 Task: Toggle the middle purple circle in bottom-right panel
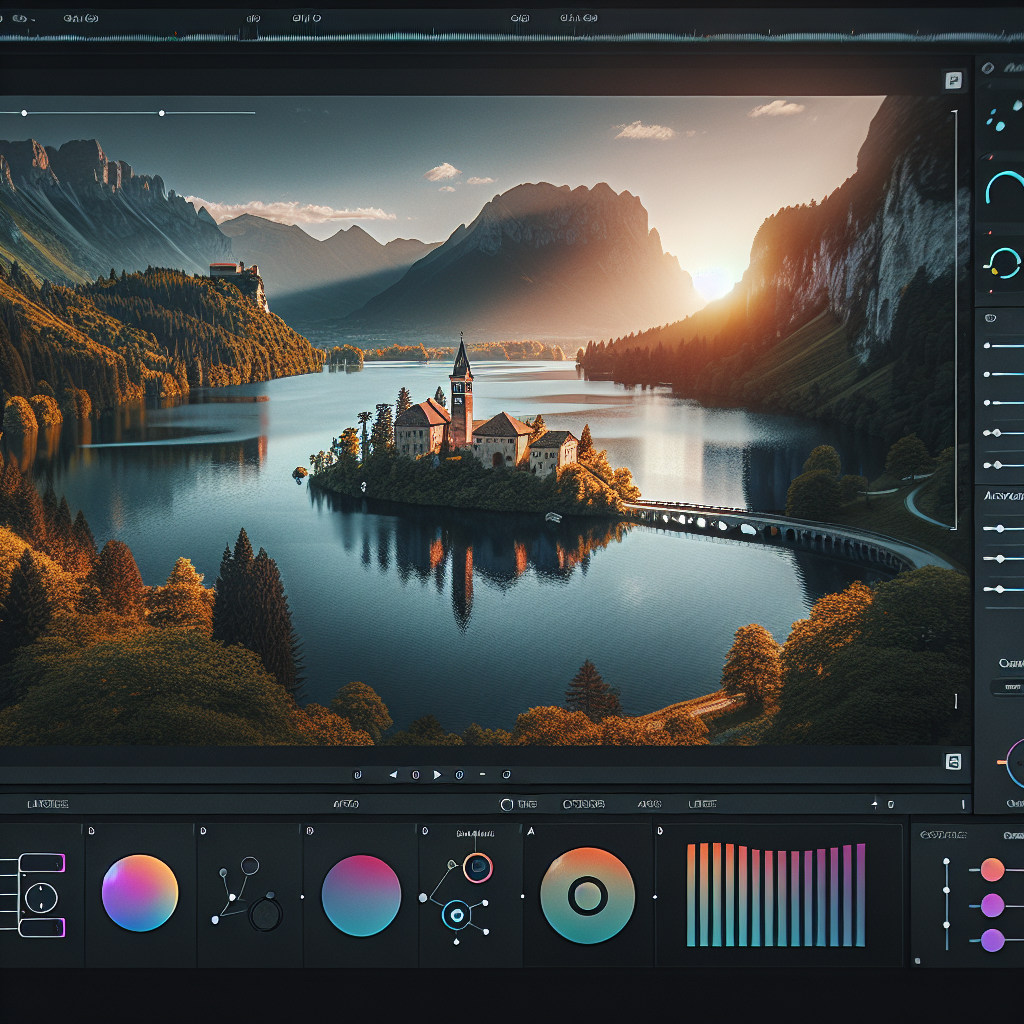tap(992, 905)
